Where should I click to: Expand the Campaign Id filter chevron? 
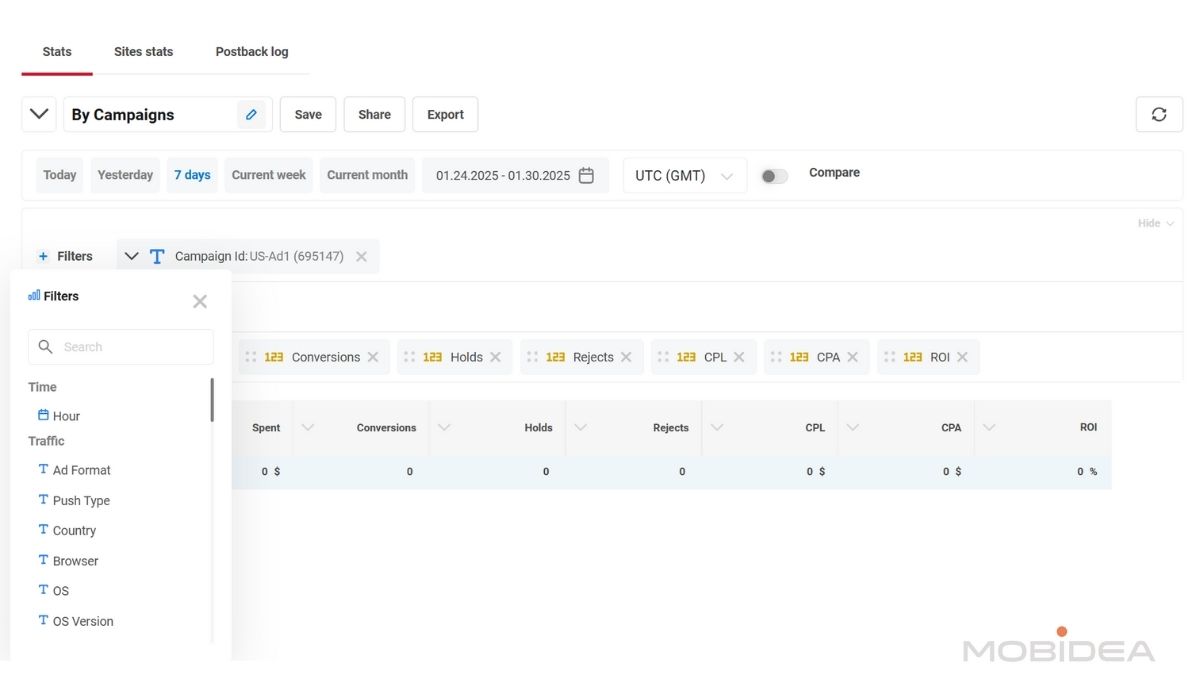click(131, 256)
